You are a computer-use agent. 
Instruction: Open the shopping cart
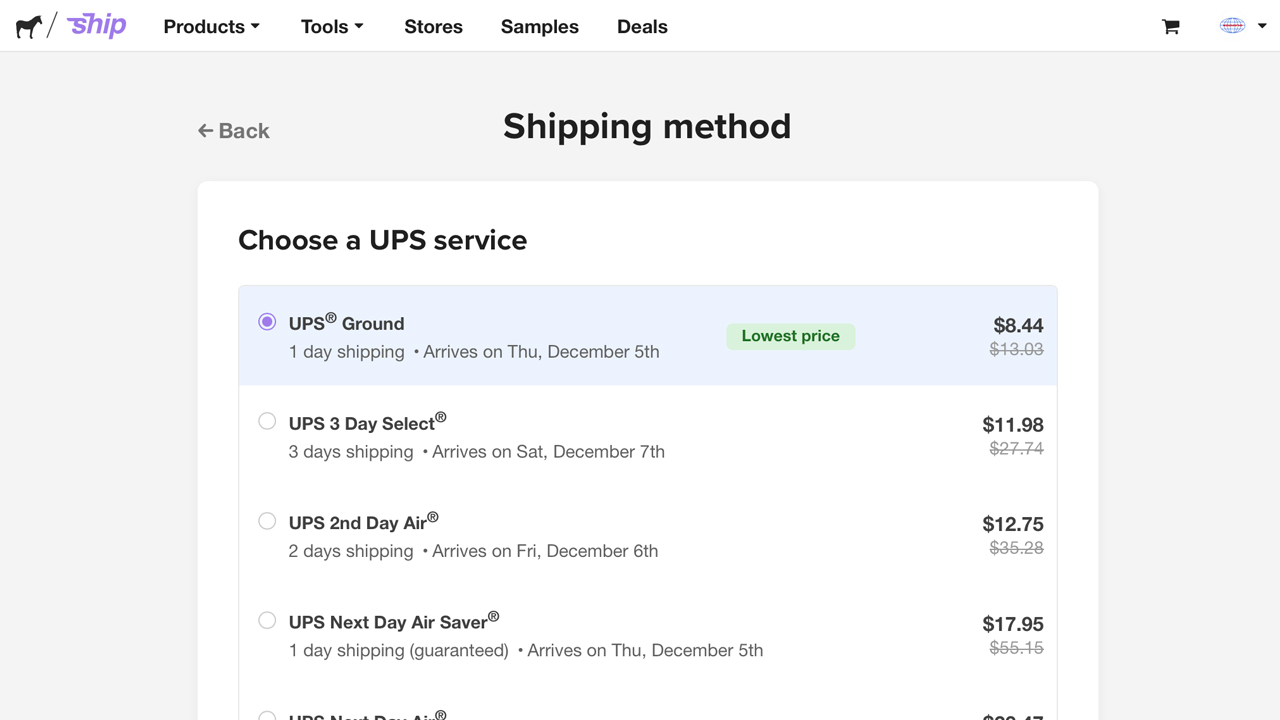click(x=1171, y=27)
